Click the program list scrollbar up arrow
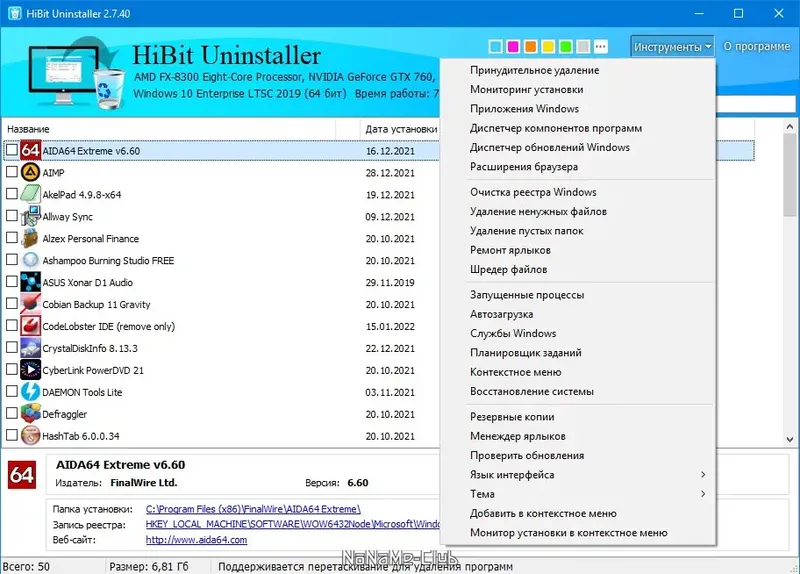The image size is (800, 574). [790, 126]
